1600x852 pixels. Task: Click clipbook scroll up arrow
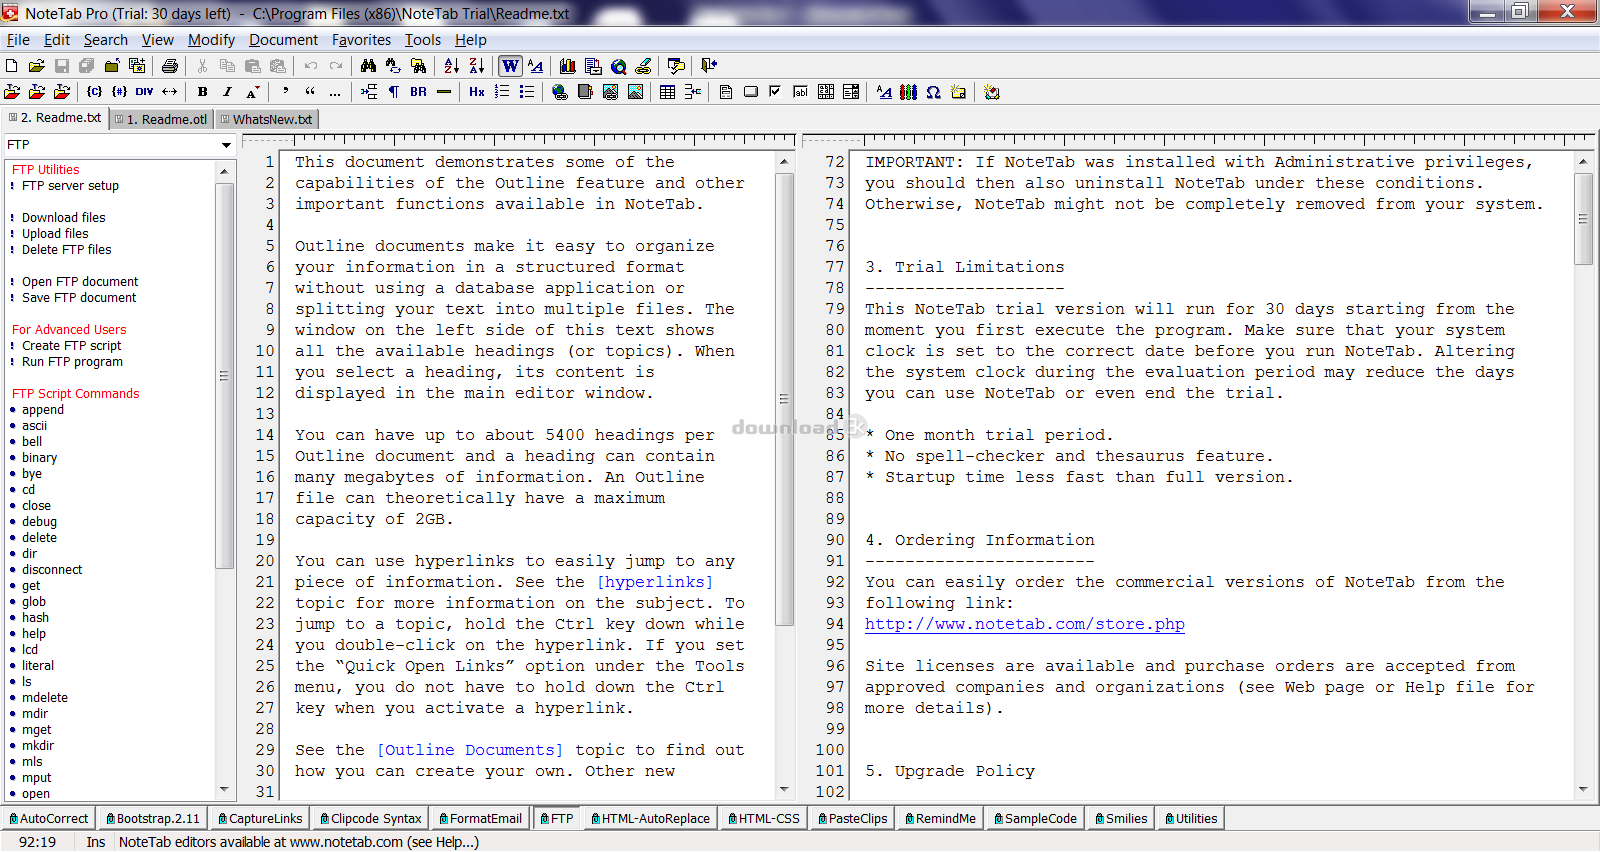(x=224, y=172)
